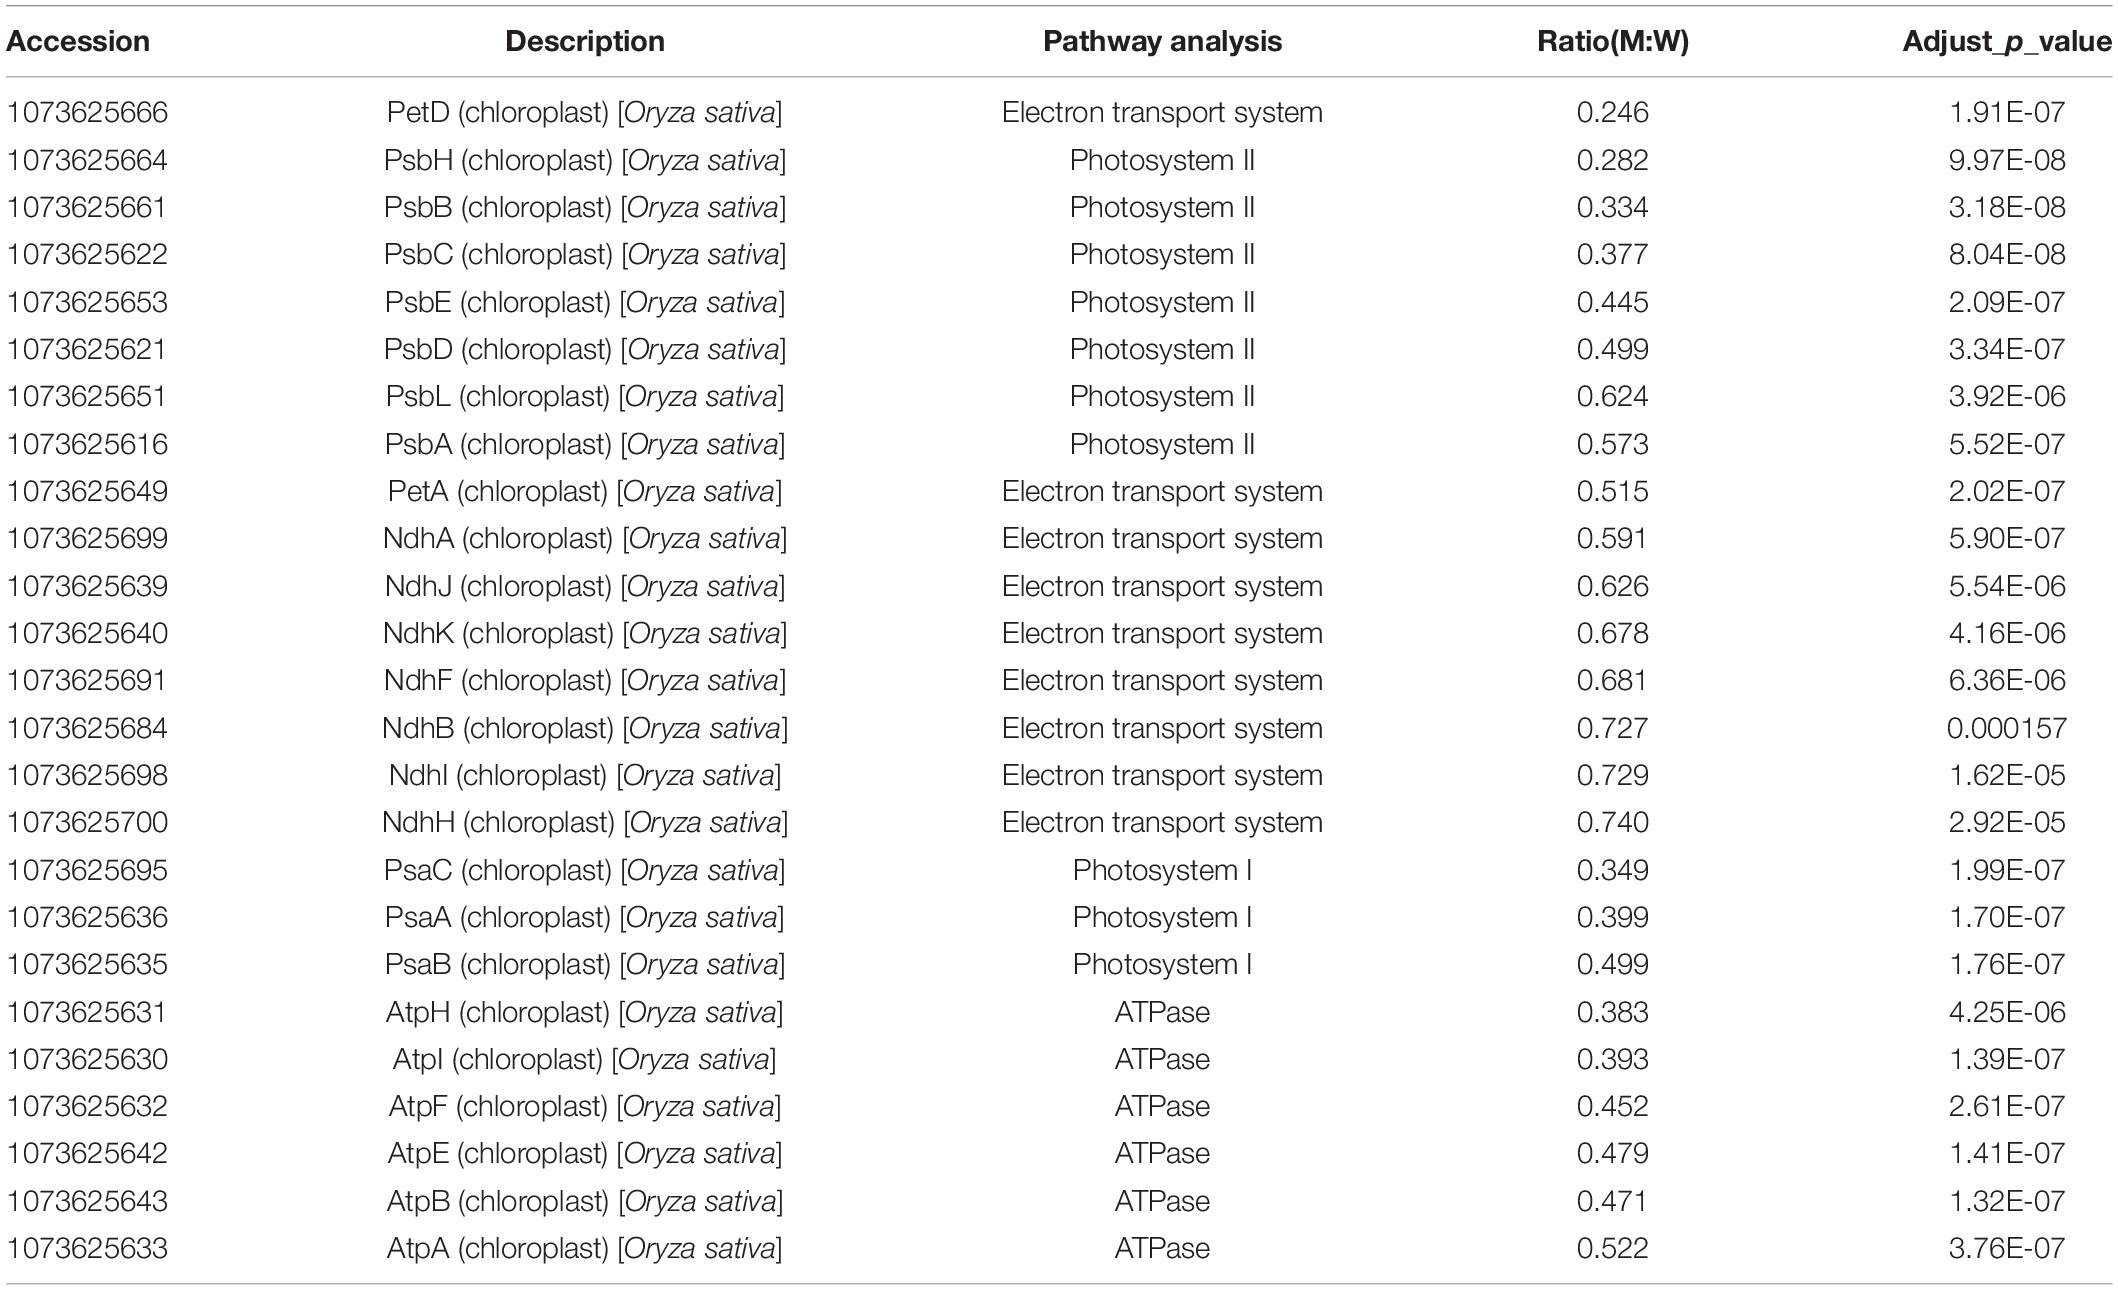Image resolution: width=2118 pixels, height=1290 pixels.
Task: Select accession number 1073625666
Action: tap(87, 112)
